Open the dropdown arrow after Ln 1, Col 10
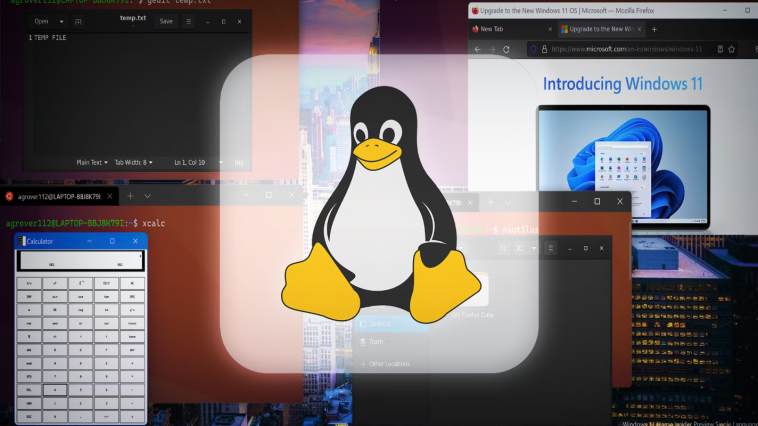The height and width of the screenshot is (426, 758). point(220,162)
